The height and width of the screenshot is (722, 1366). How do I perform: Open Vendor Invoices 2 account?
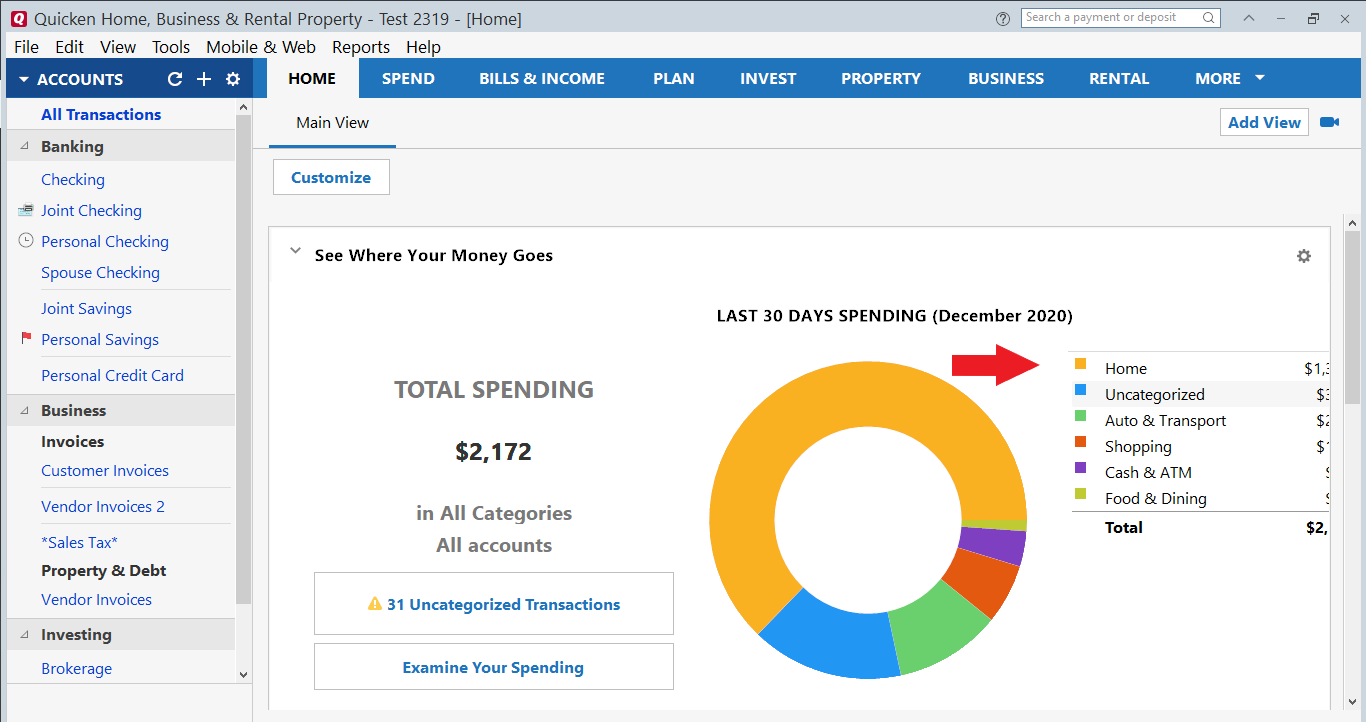point(103,507)
